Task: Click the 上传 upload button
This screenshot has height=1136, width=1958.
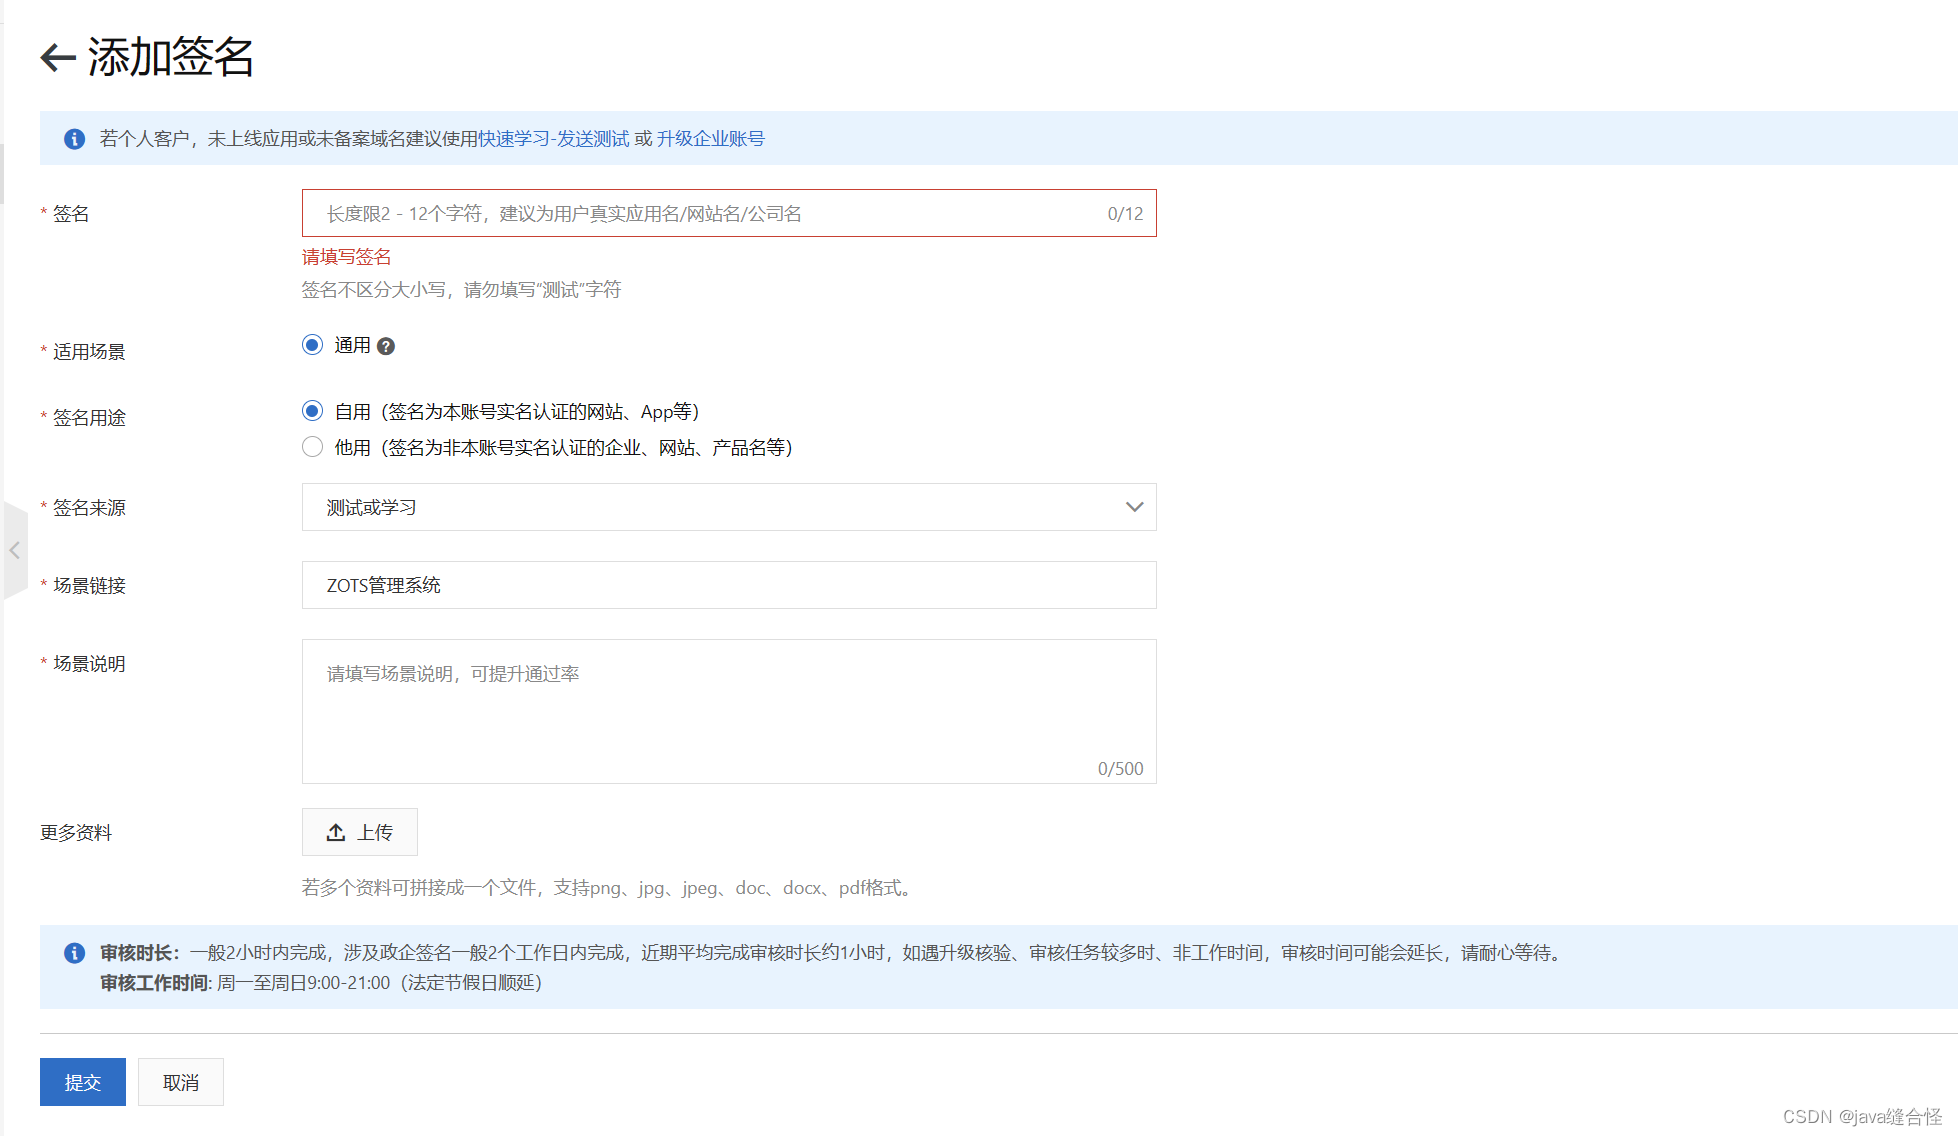Action: pos(360,832)
